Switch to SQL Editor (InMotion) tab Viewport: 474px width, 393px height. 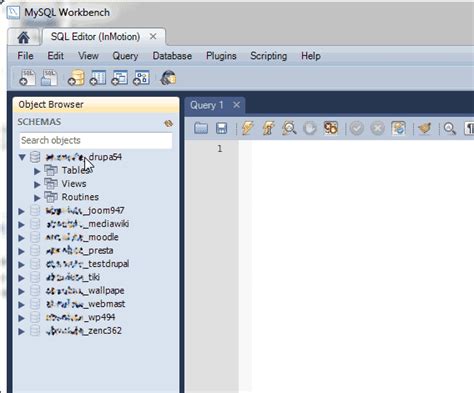pyautogui.click(x=95, y=37)
